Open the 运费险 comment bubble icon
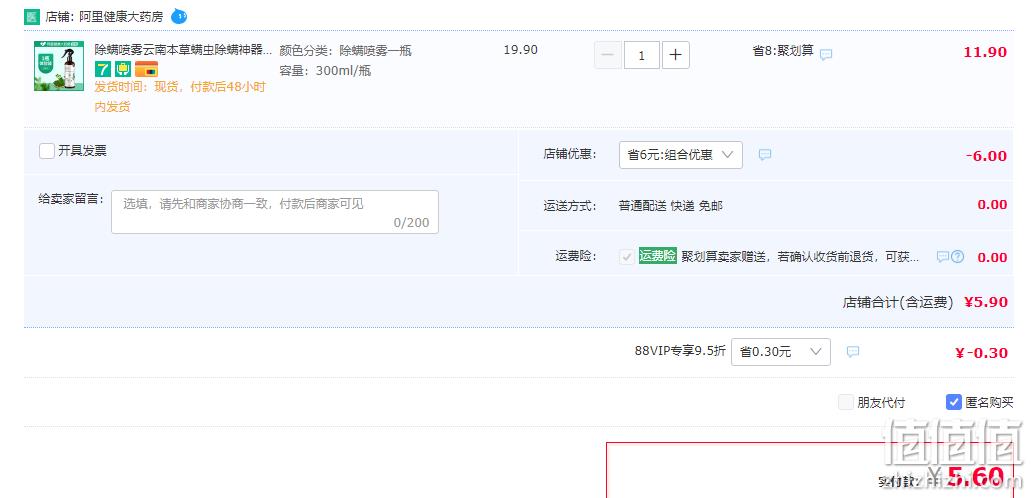The height and width of the screenshot is (498, 1032). click(x=943, y=257)
